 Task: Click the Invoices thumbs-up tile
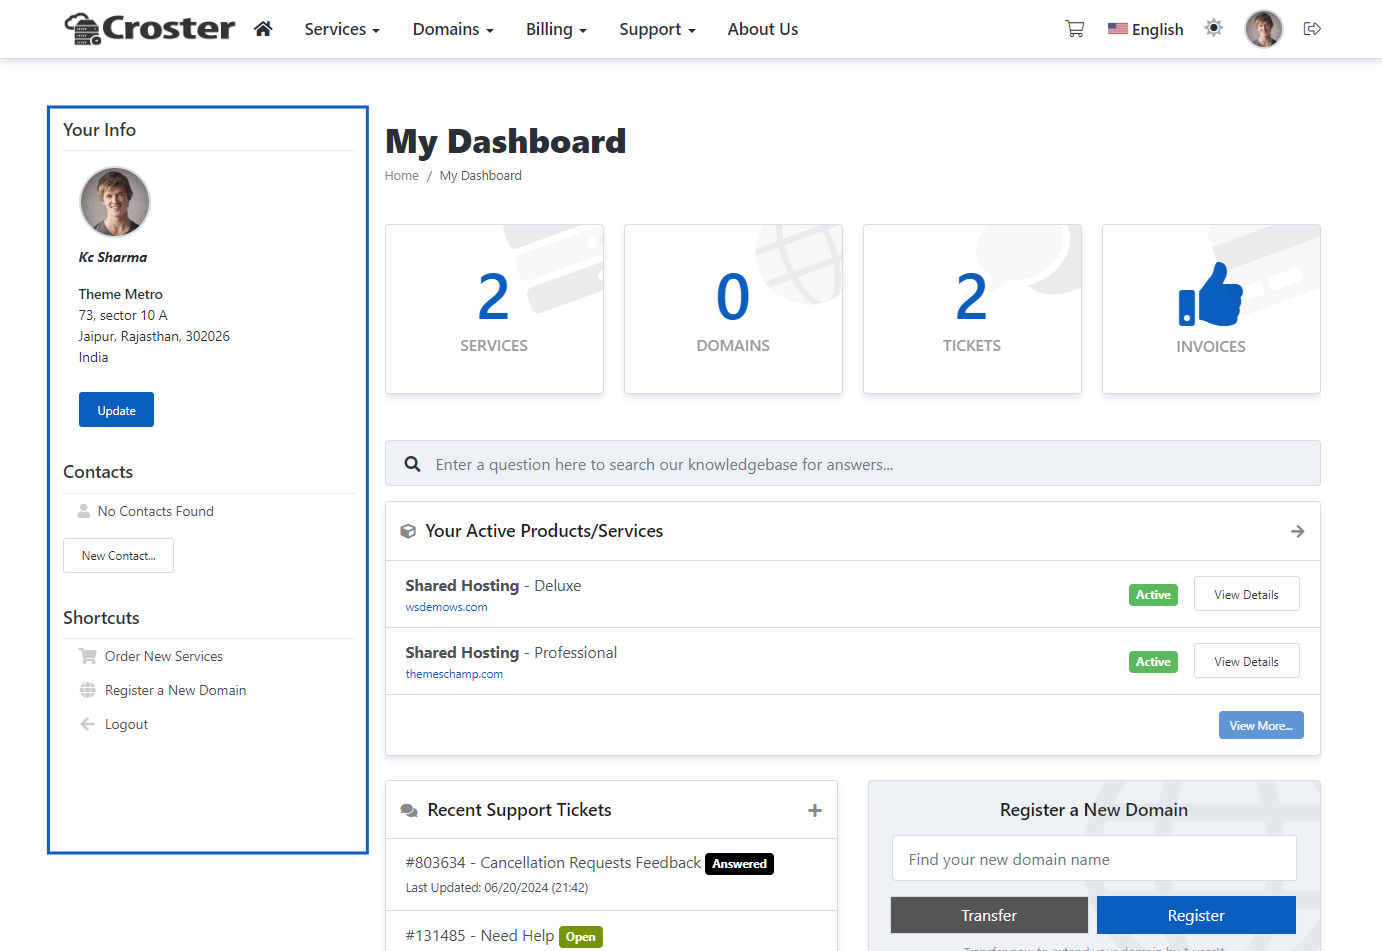tap(1210, 309)
